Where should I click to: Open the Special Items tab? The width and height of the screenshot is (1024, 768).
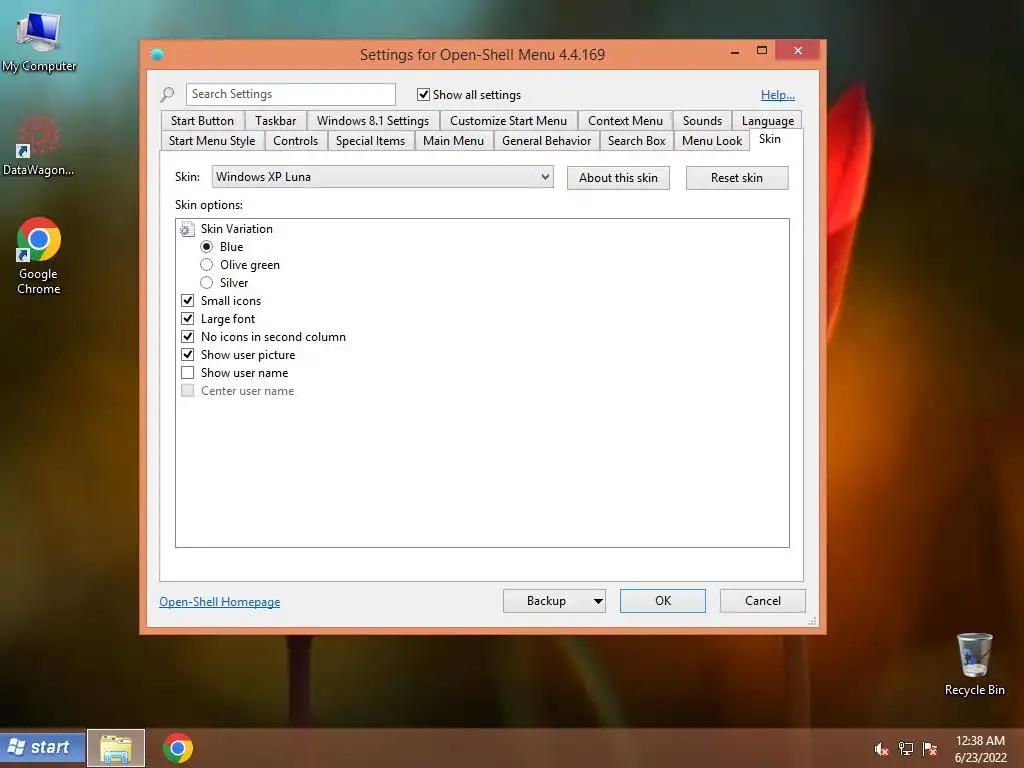click(370, 141)
